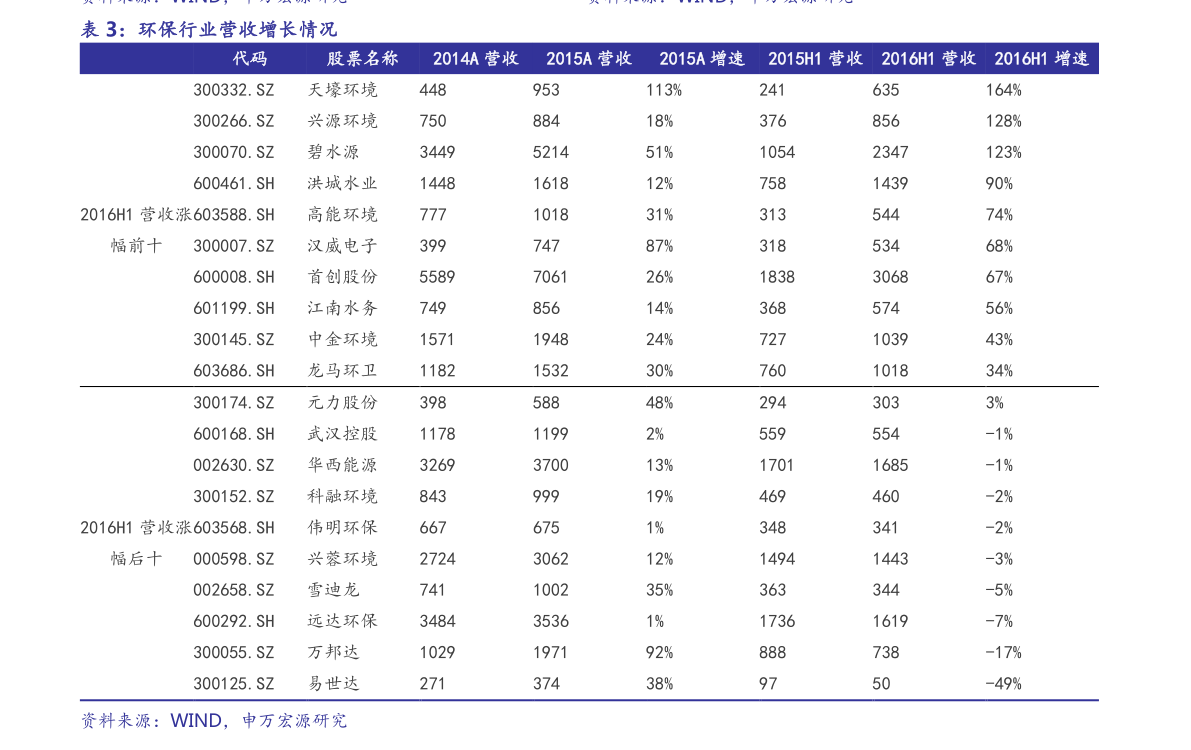Screen dimensions: 1191x750
Task: Select stock code 300055.SZ
Action: (233, 653)
